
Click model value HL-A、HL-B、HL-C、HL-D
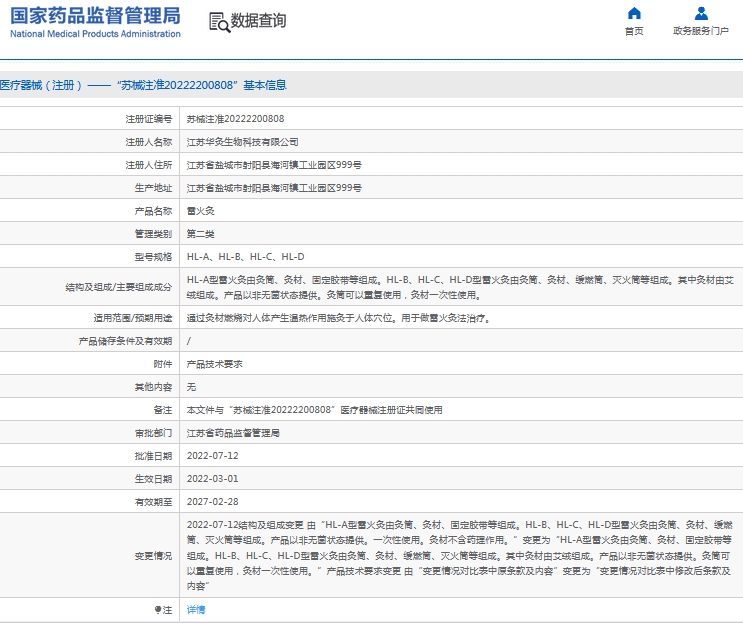[245, 257]
